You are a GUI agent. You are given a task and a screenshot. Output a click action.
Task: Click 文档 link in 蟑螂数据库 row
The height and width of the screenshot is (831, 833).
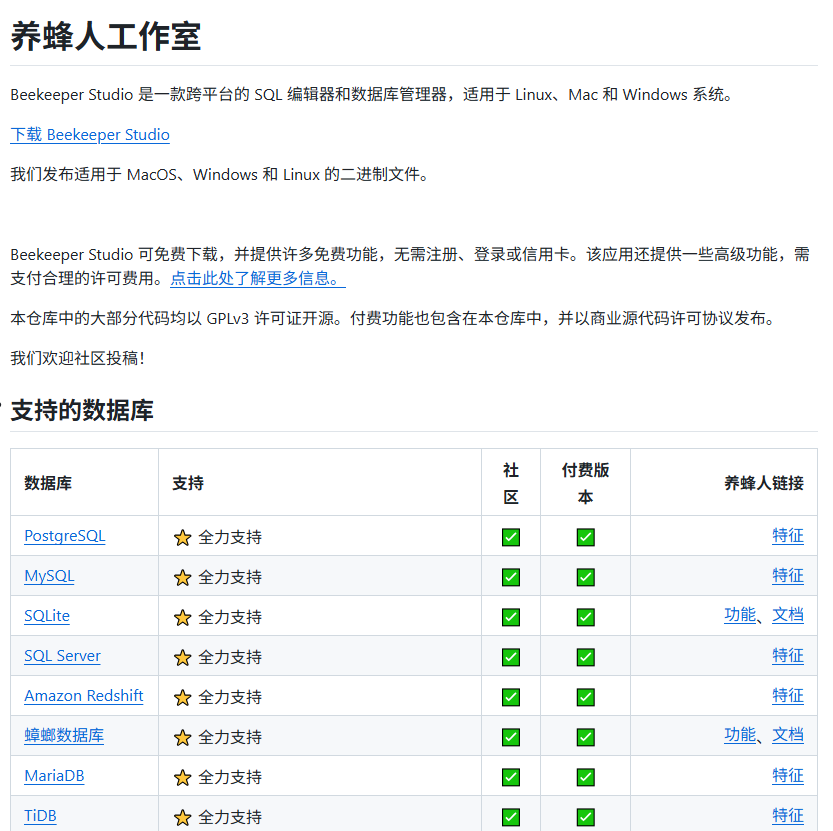787,735
